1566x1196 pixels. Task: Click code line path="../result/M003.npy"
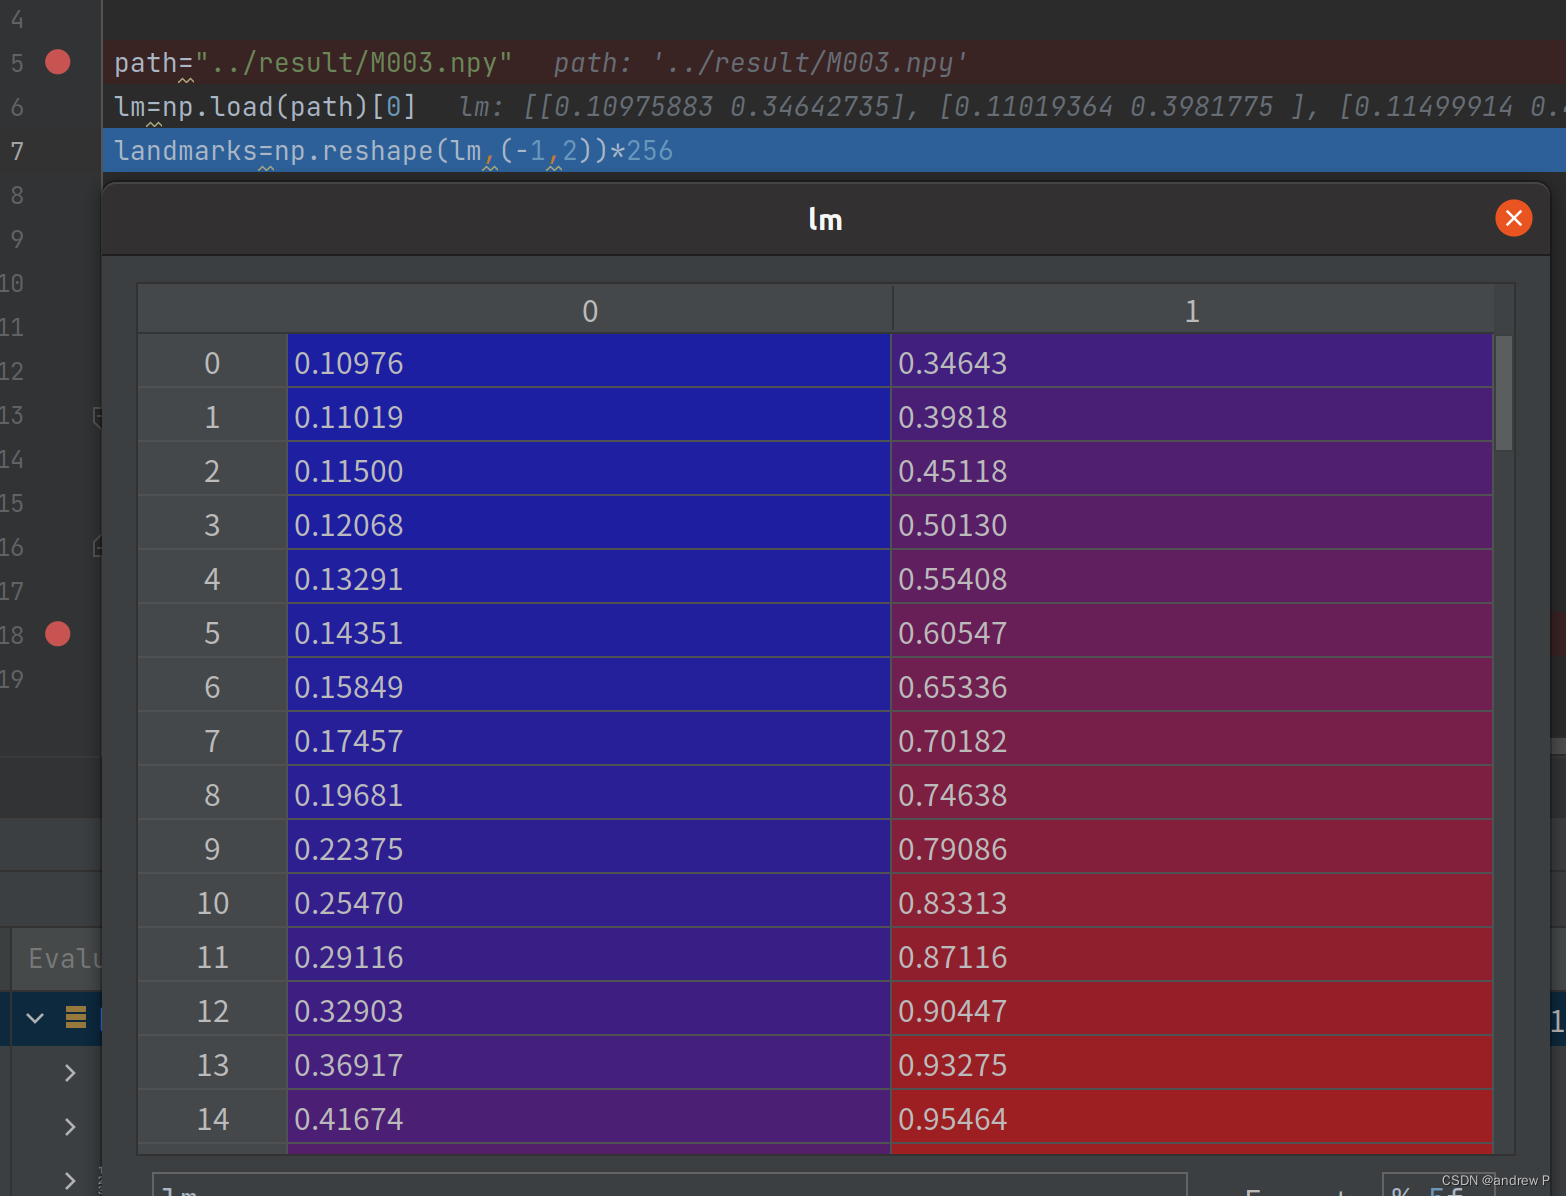tap(313, 63)
